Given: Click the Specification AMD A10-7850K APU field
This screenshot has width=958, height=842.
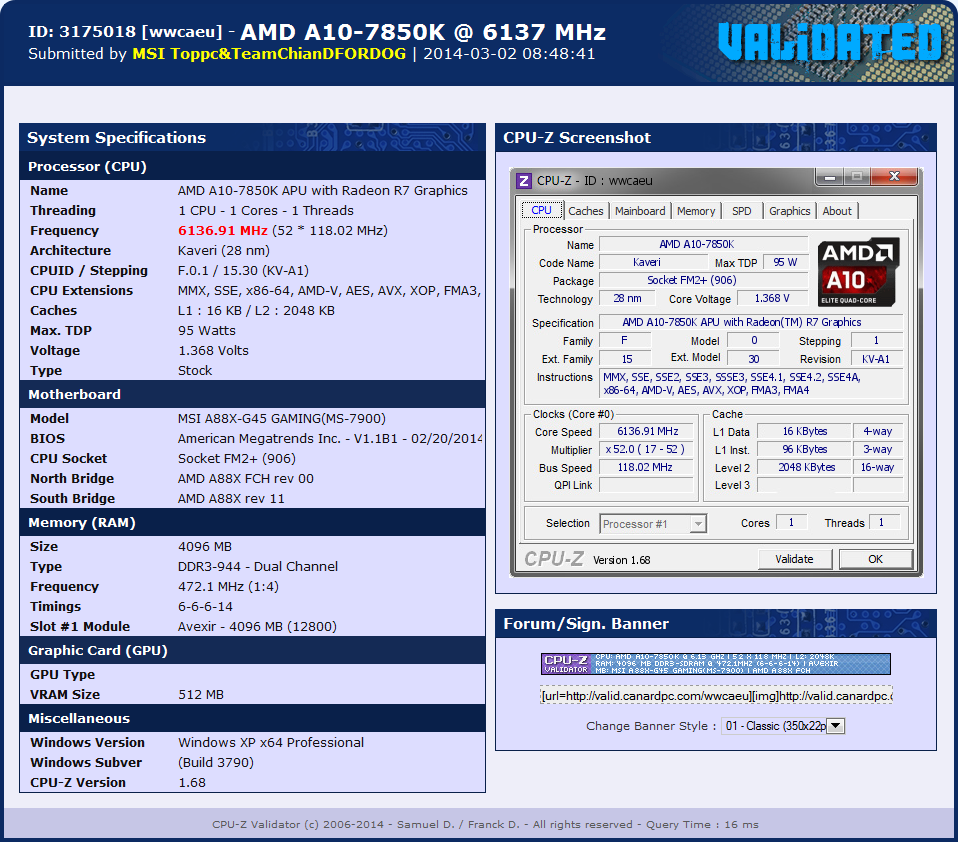Looking at the screenshot, I should (751, 322).
